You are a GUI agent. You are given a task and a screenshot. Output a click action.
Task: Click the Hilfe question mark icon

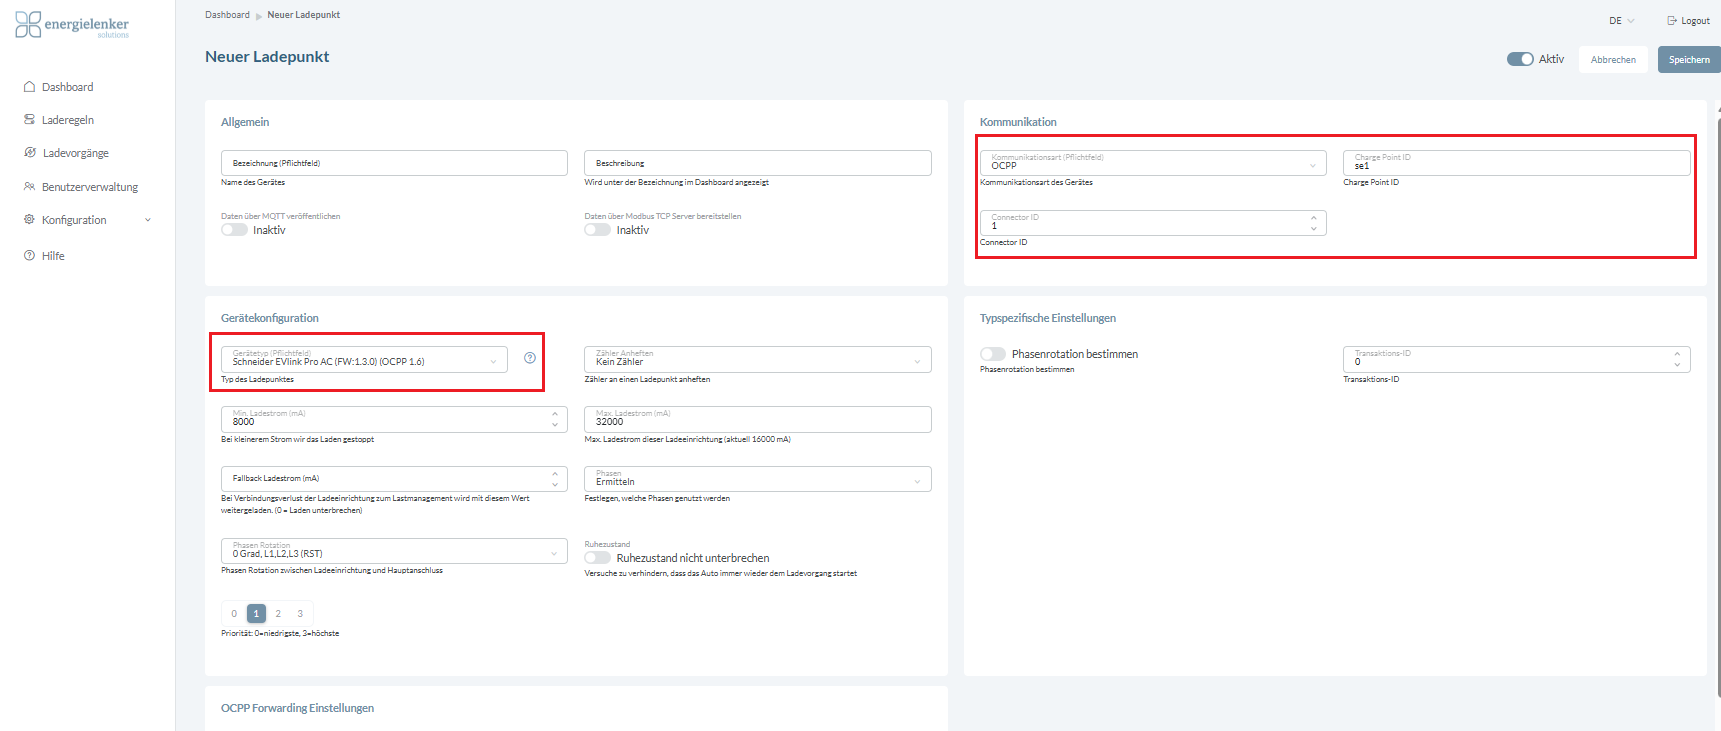tap(30, 256)
